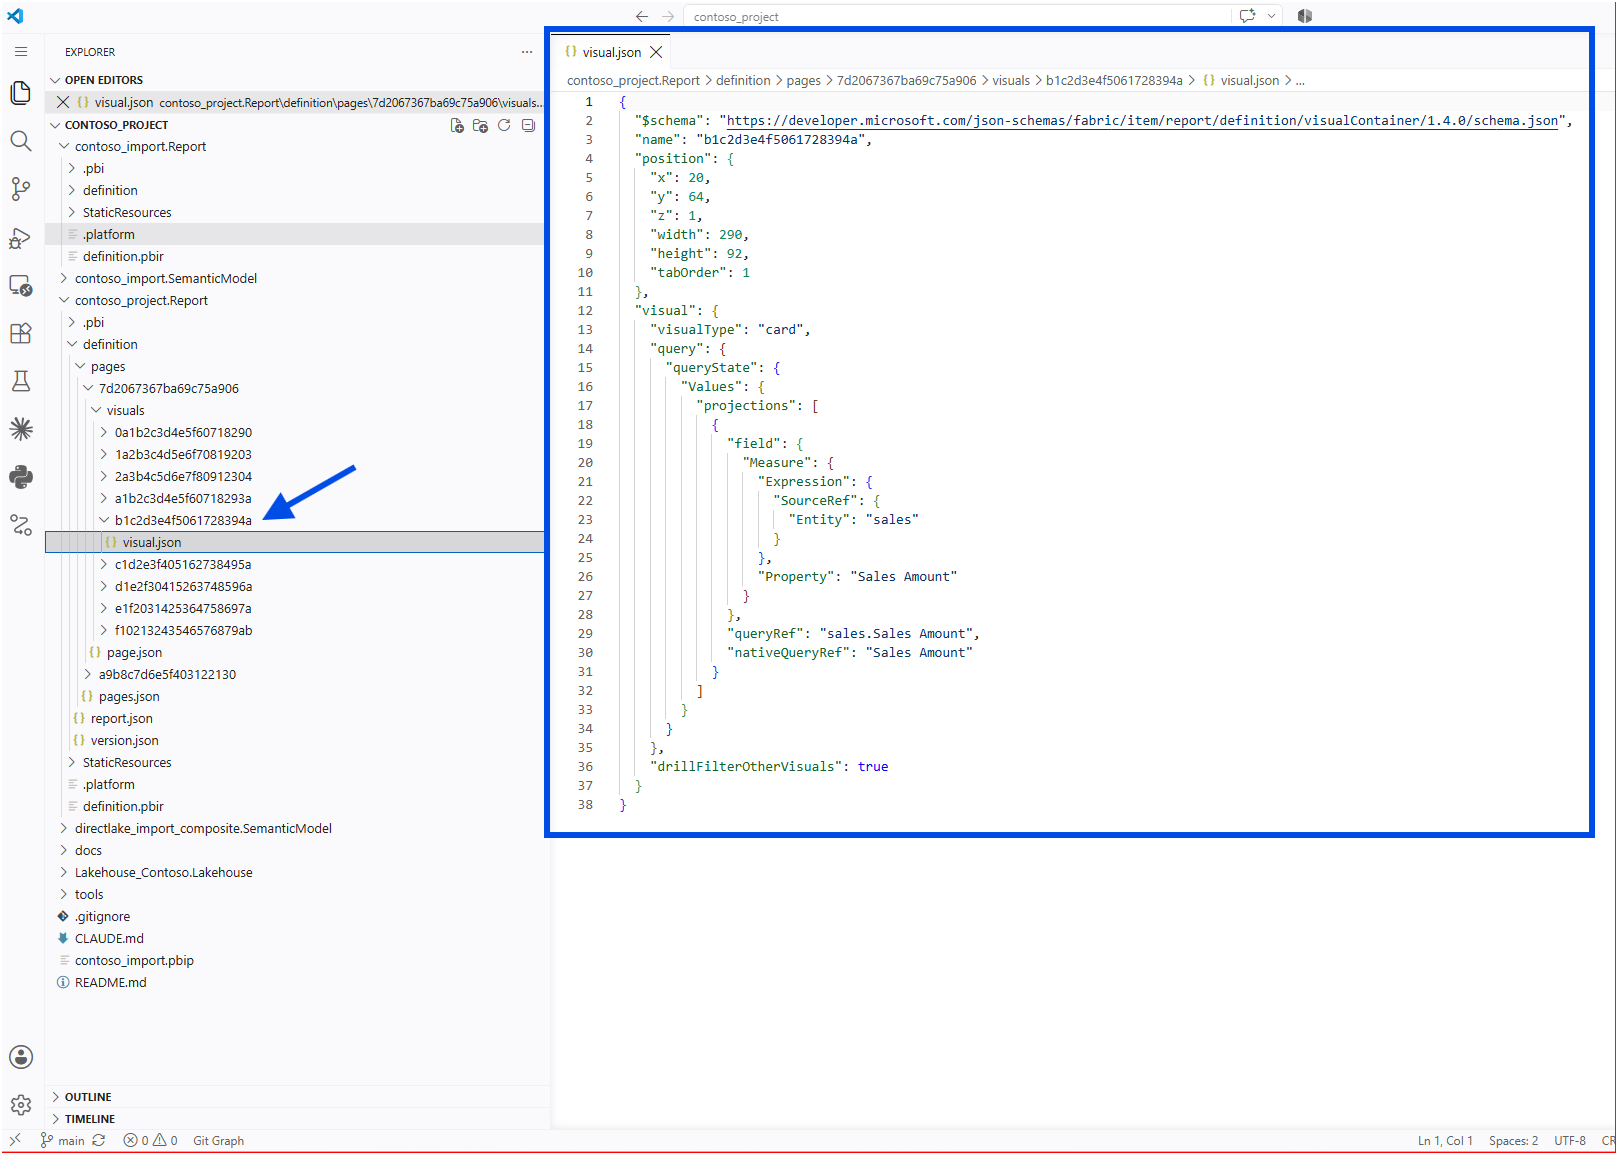The height and width of the screenshot is (1155, 1618).
Task: Open chat dropdown arrow in title bar
Action: tap(1271, 16)
